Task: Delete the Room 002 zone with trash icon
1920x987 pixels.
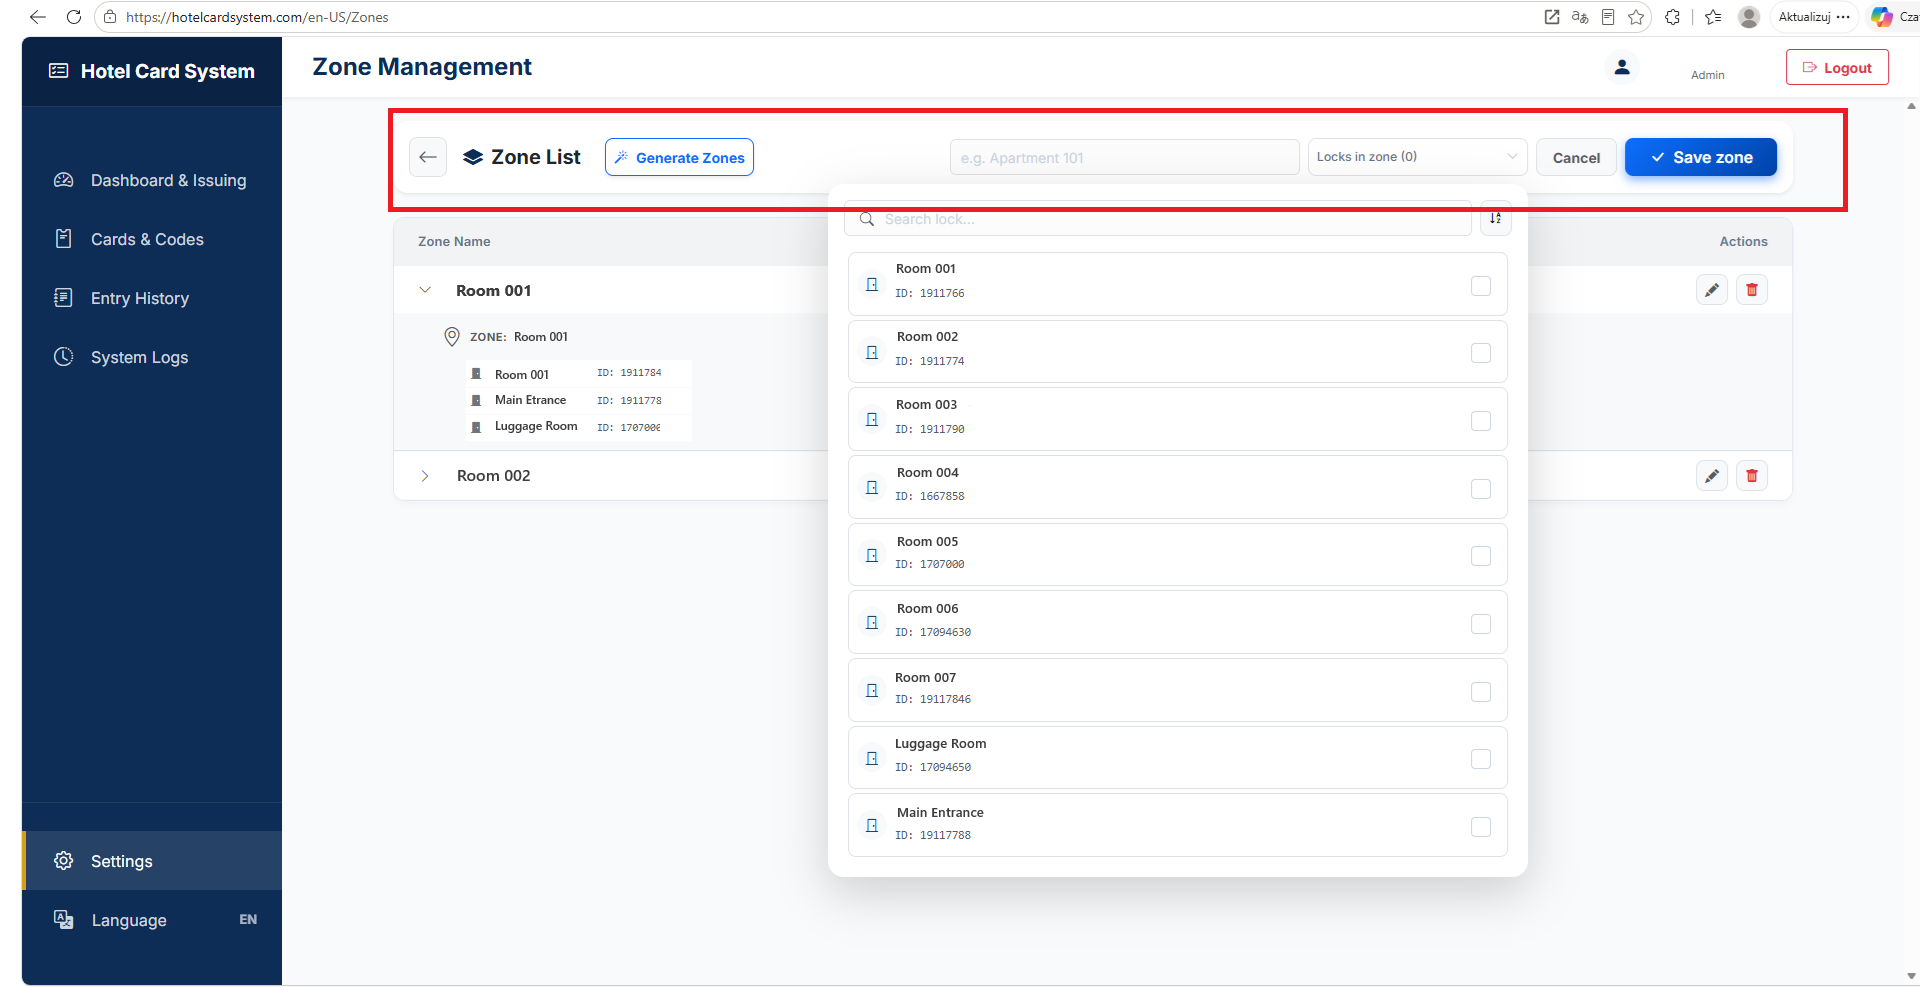Action: [x=1752, y=476]
